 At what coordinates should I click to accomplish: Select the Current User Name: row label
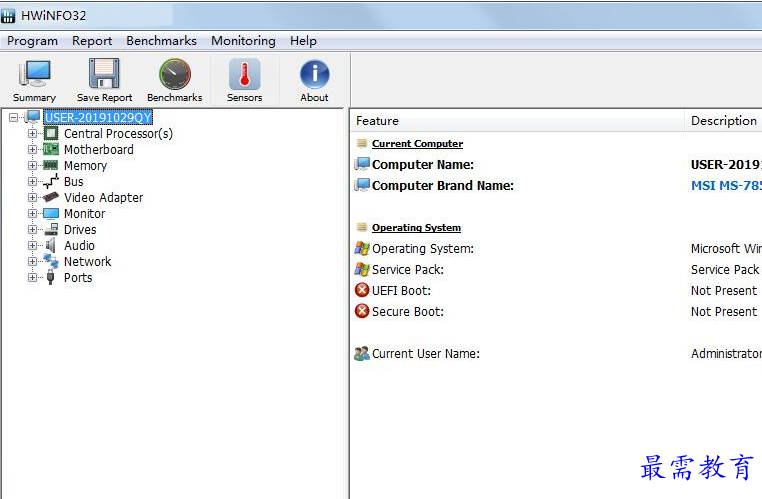(426, 354)
